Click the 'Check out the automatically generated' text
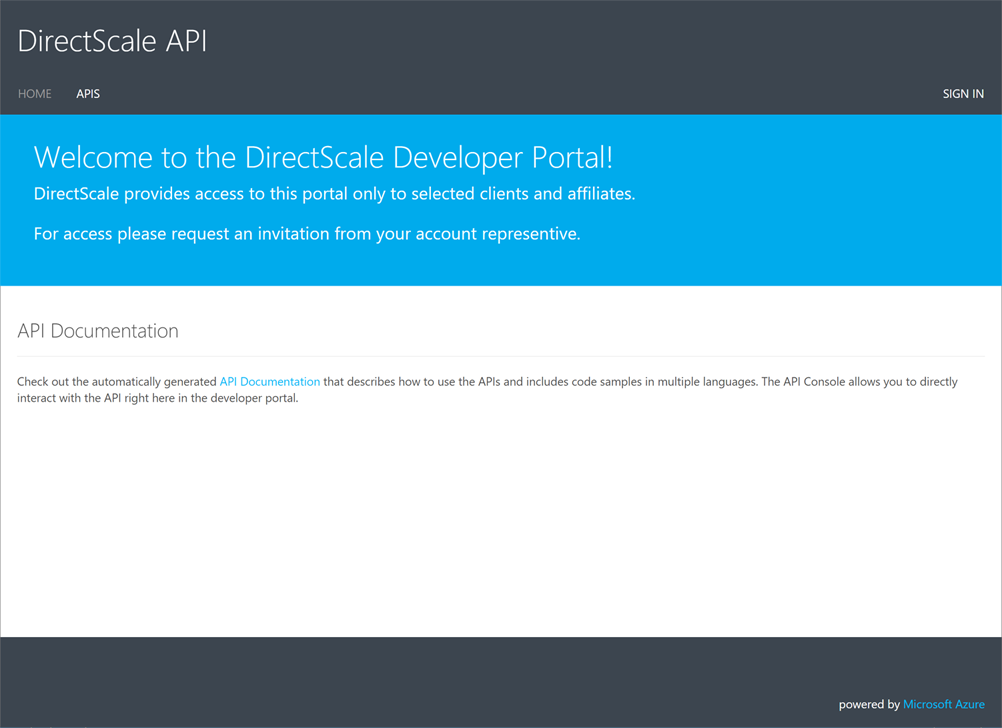Viewport: 1002px width, 728px height. (117, 382)
